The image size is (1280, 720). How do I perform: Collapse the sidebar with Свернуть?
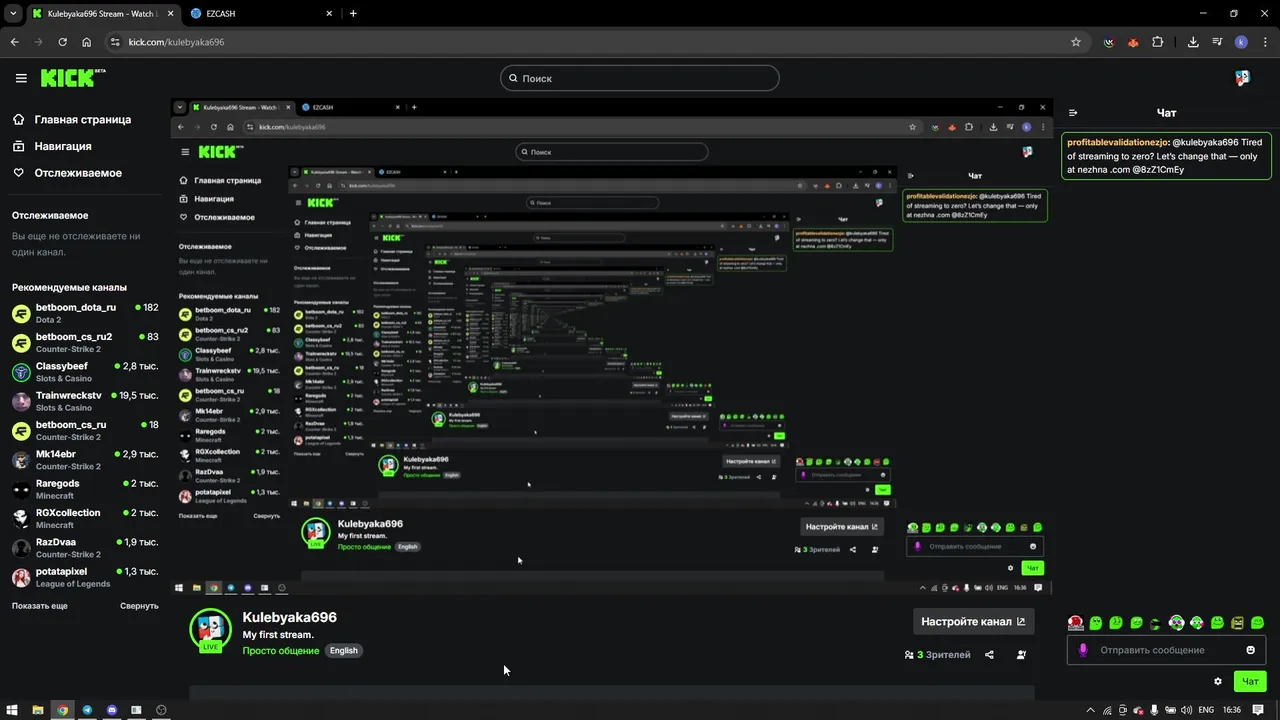(x=139, y=606)
